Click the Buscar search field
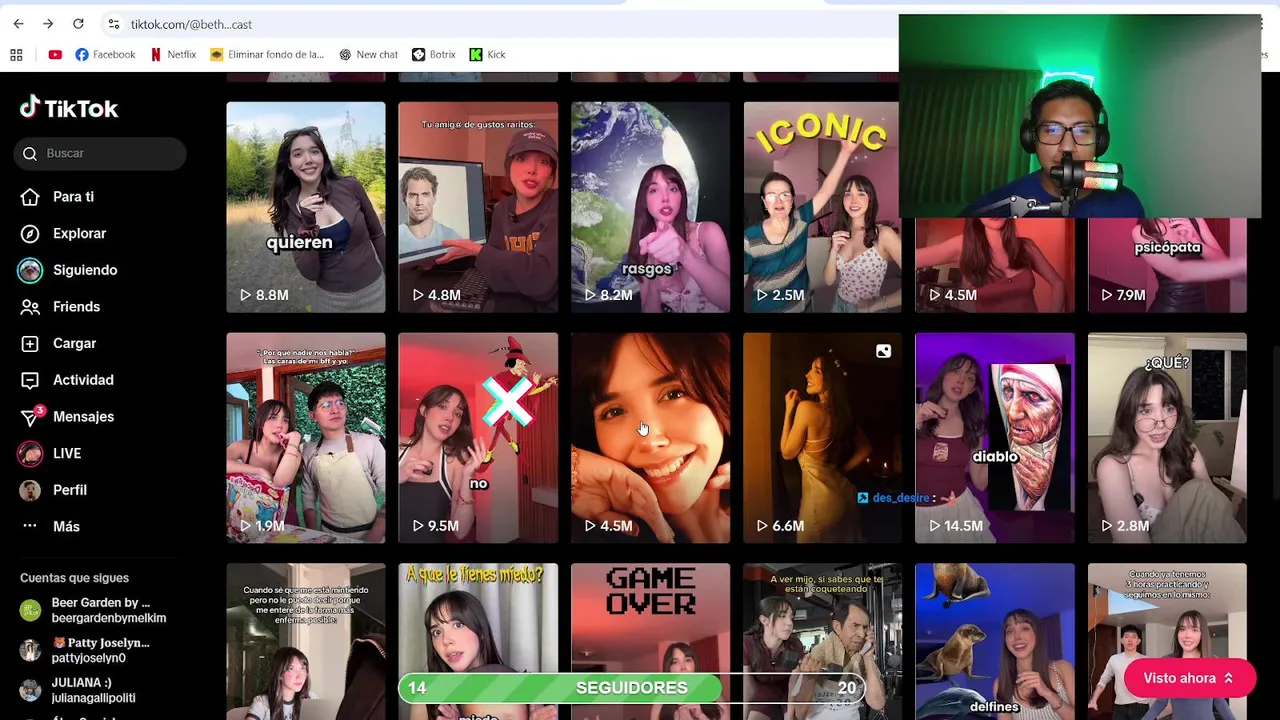Image resolution: width=1280 pixels, height=720 pixels. point(100,153)
